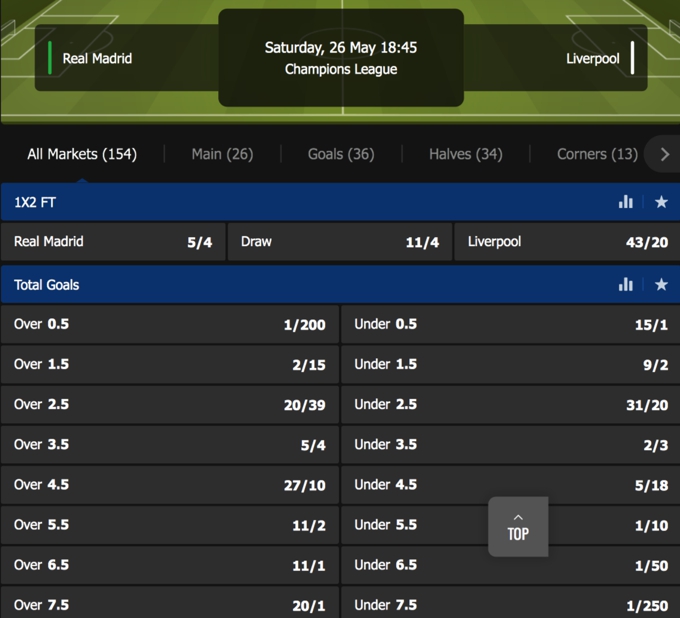The image size is (680, 618).
Task: Select Over 6.5 at 11/1
Action: pyautogui.click(x=170, y=565)
